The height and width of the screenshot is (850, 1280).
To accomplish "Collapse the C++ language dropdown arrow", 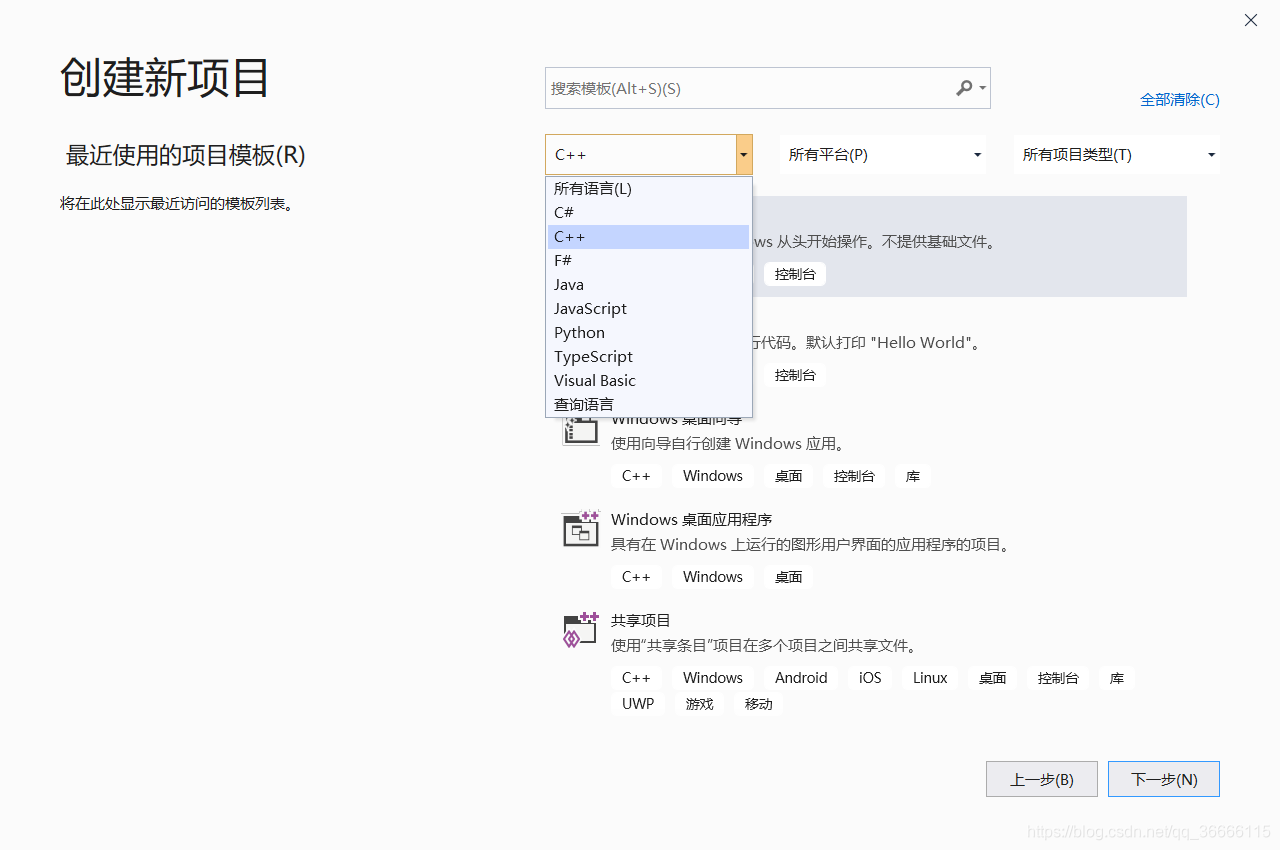I will coord(744,155).
